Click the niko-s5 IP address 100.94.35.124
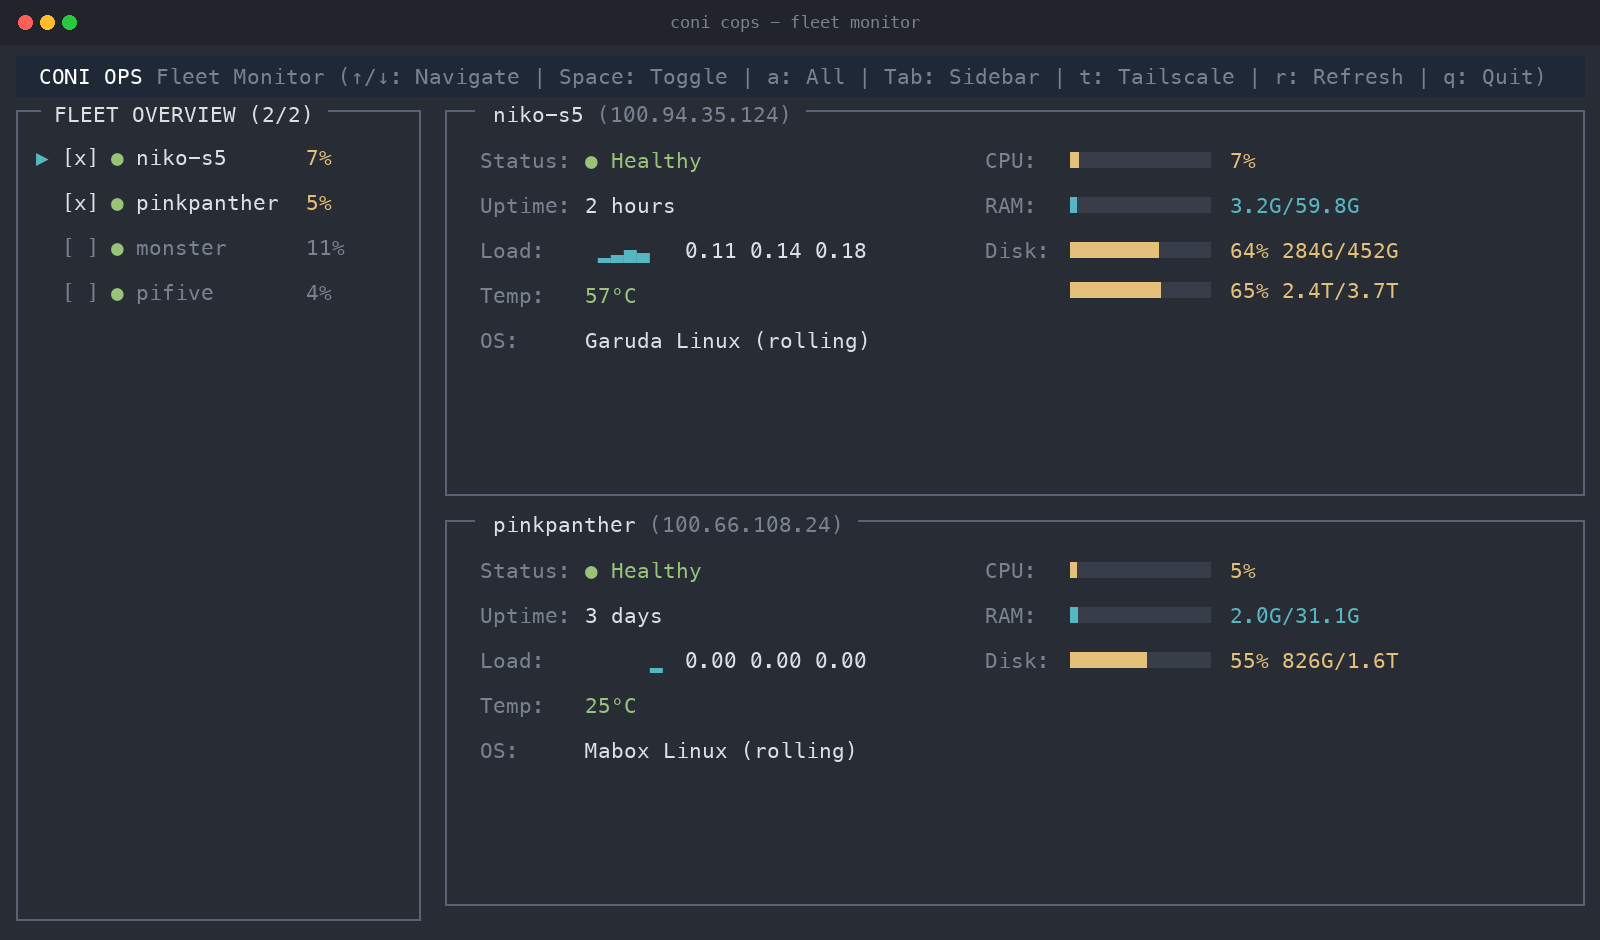 [695, 115]
